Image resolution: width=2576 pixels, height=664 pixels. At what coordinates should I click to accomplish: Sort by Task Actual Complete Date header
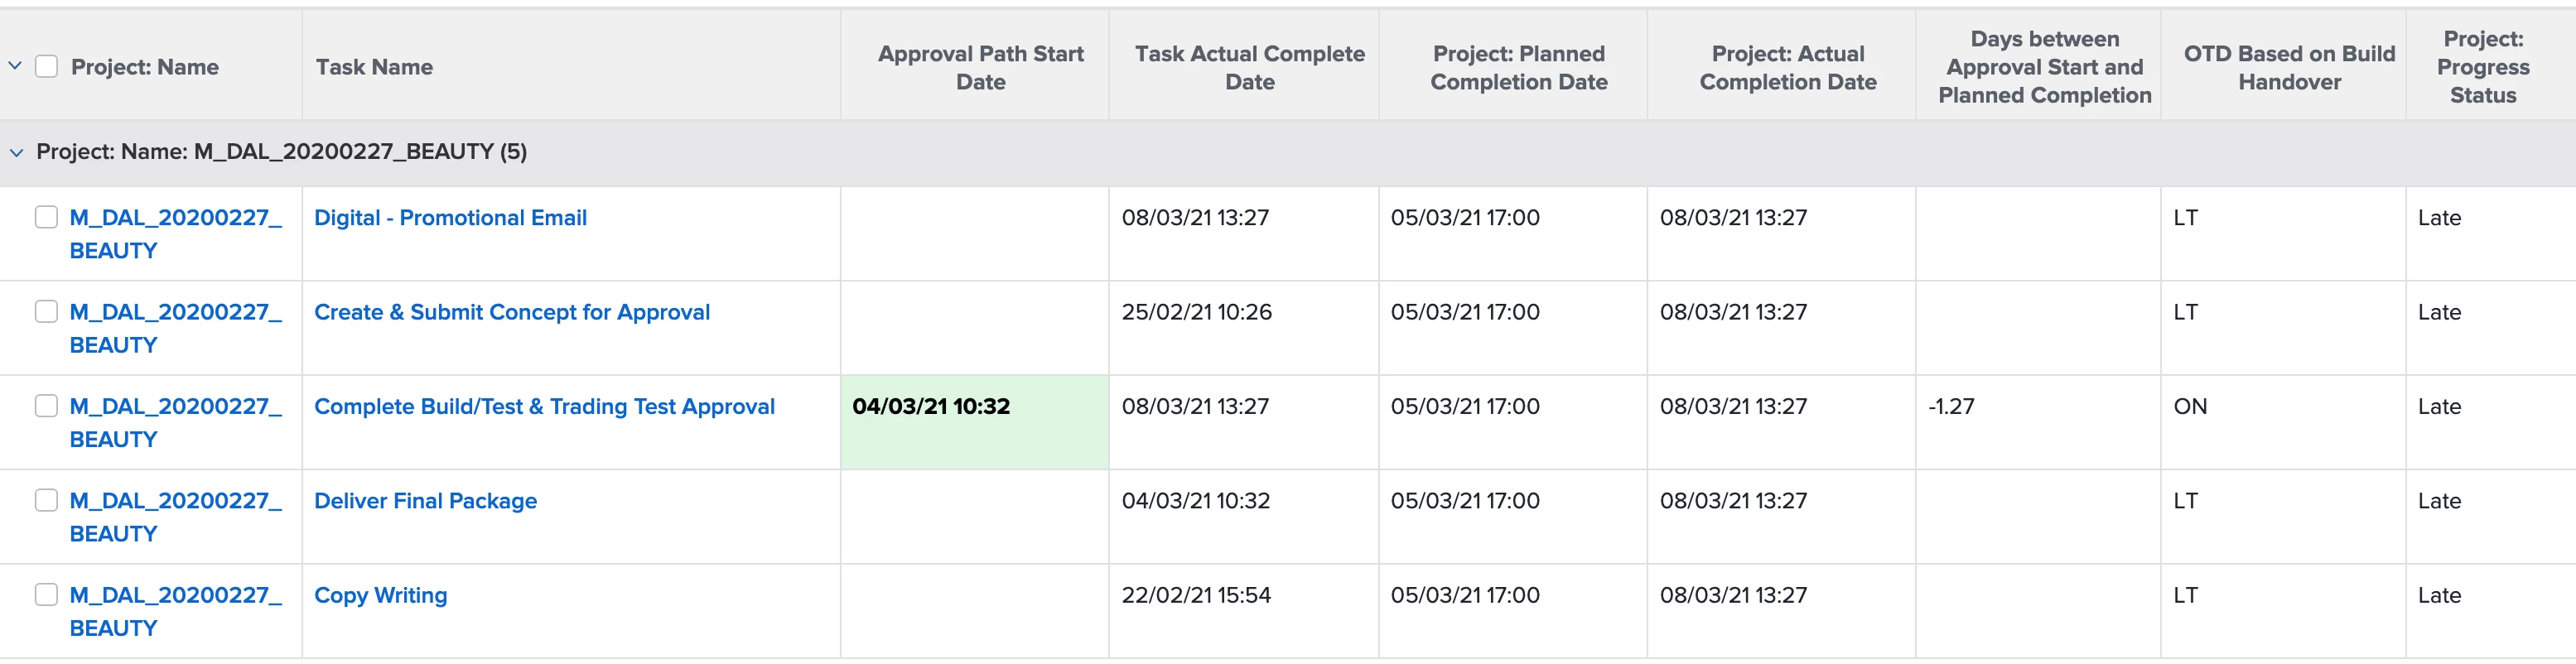tap(1249, 67)
